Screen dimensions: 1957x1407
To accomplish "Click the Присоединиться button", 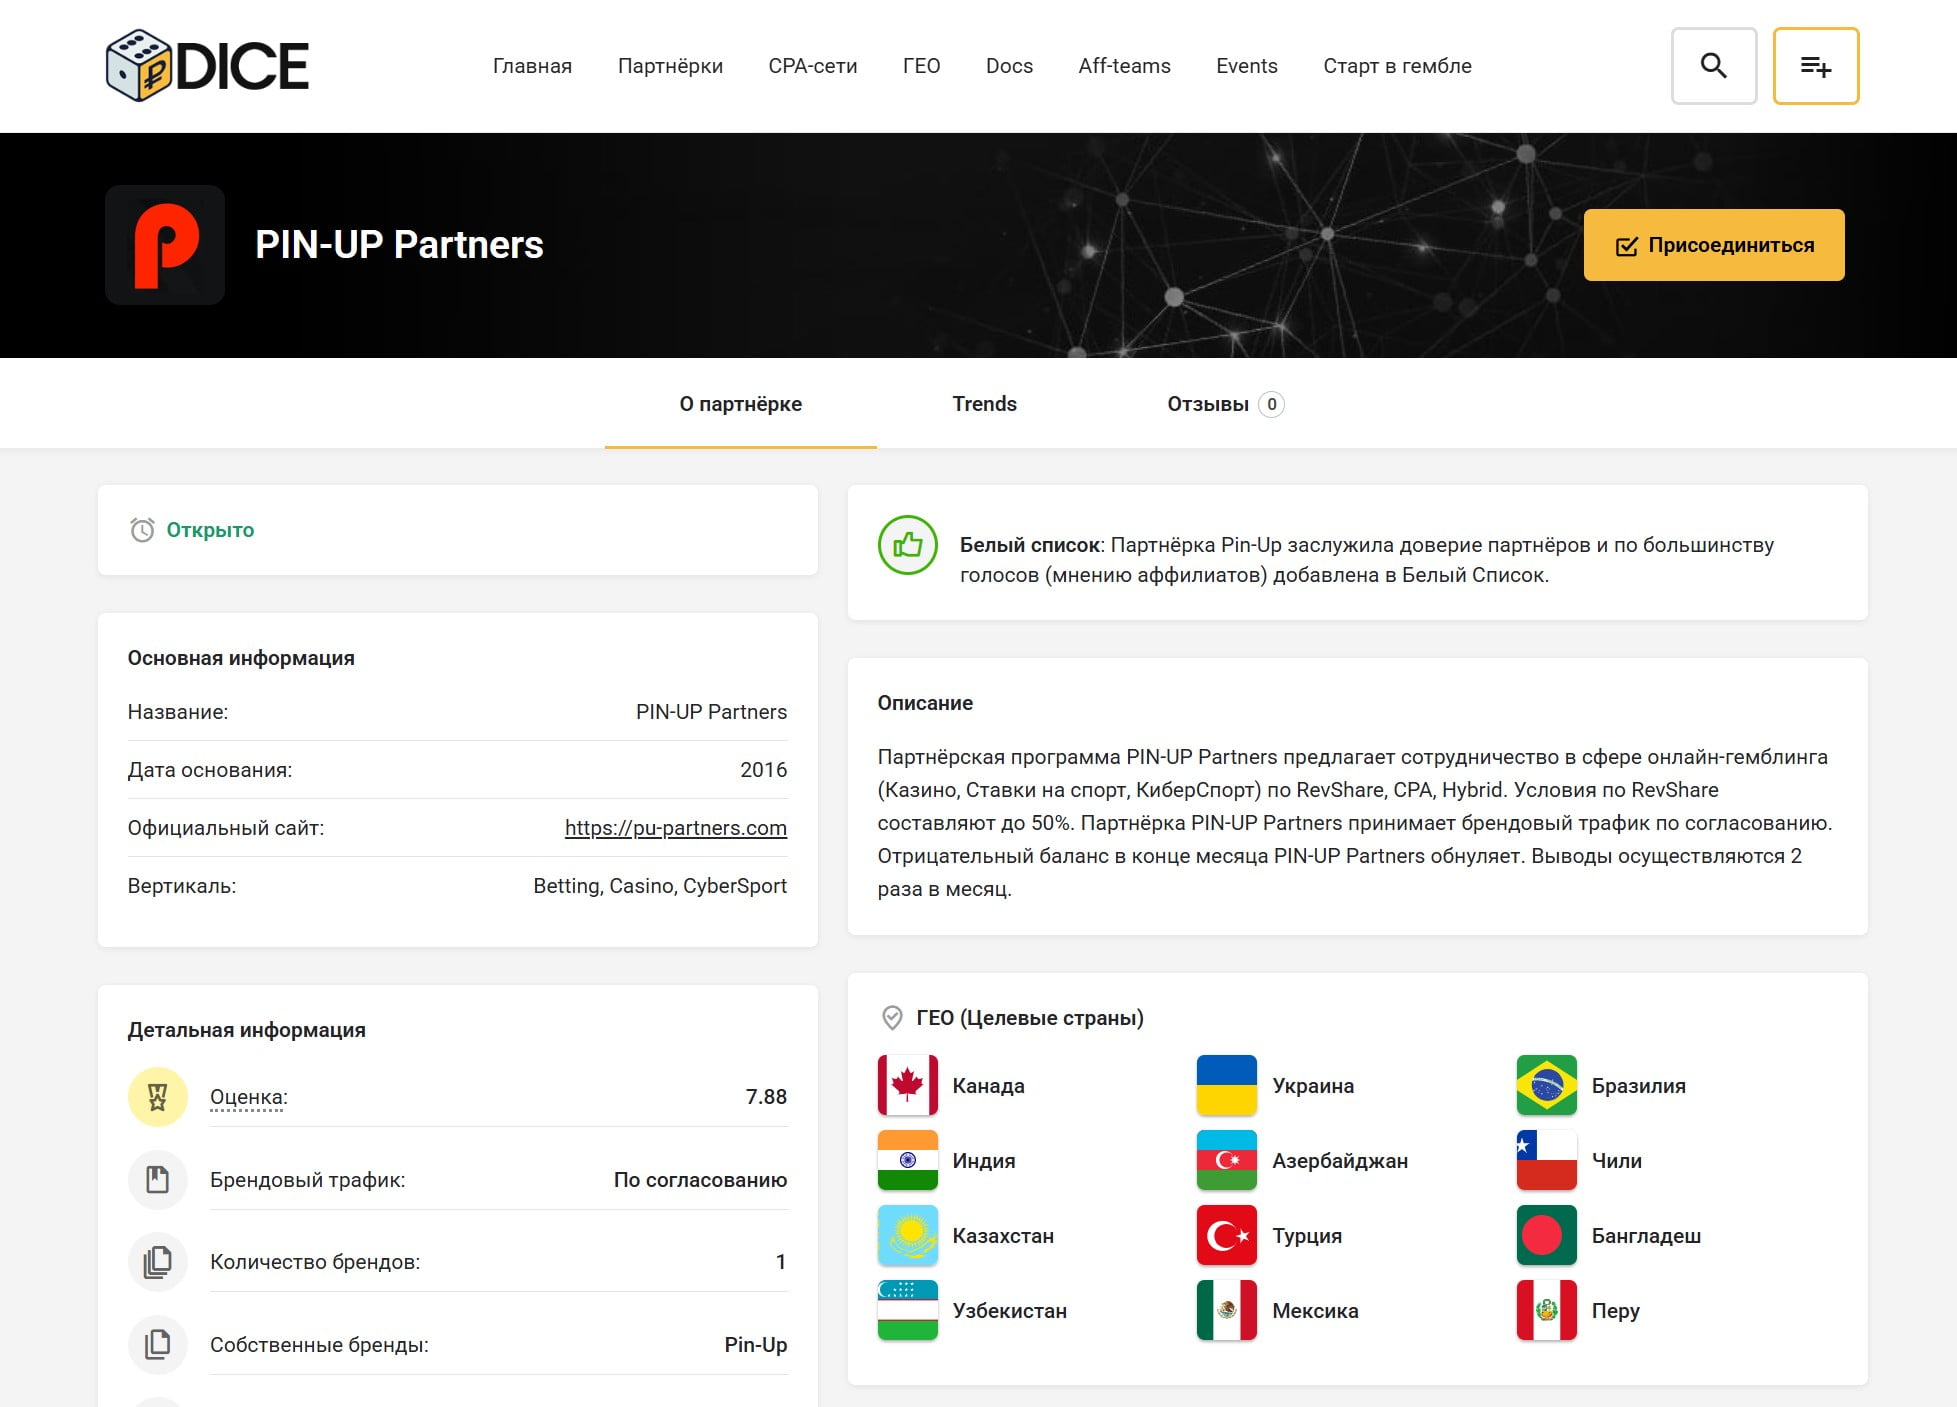I will (x=1714, y=245).
